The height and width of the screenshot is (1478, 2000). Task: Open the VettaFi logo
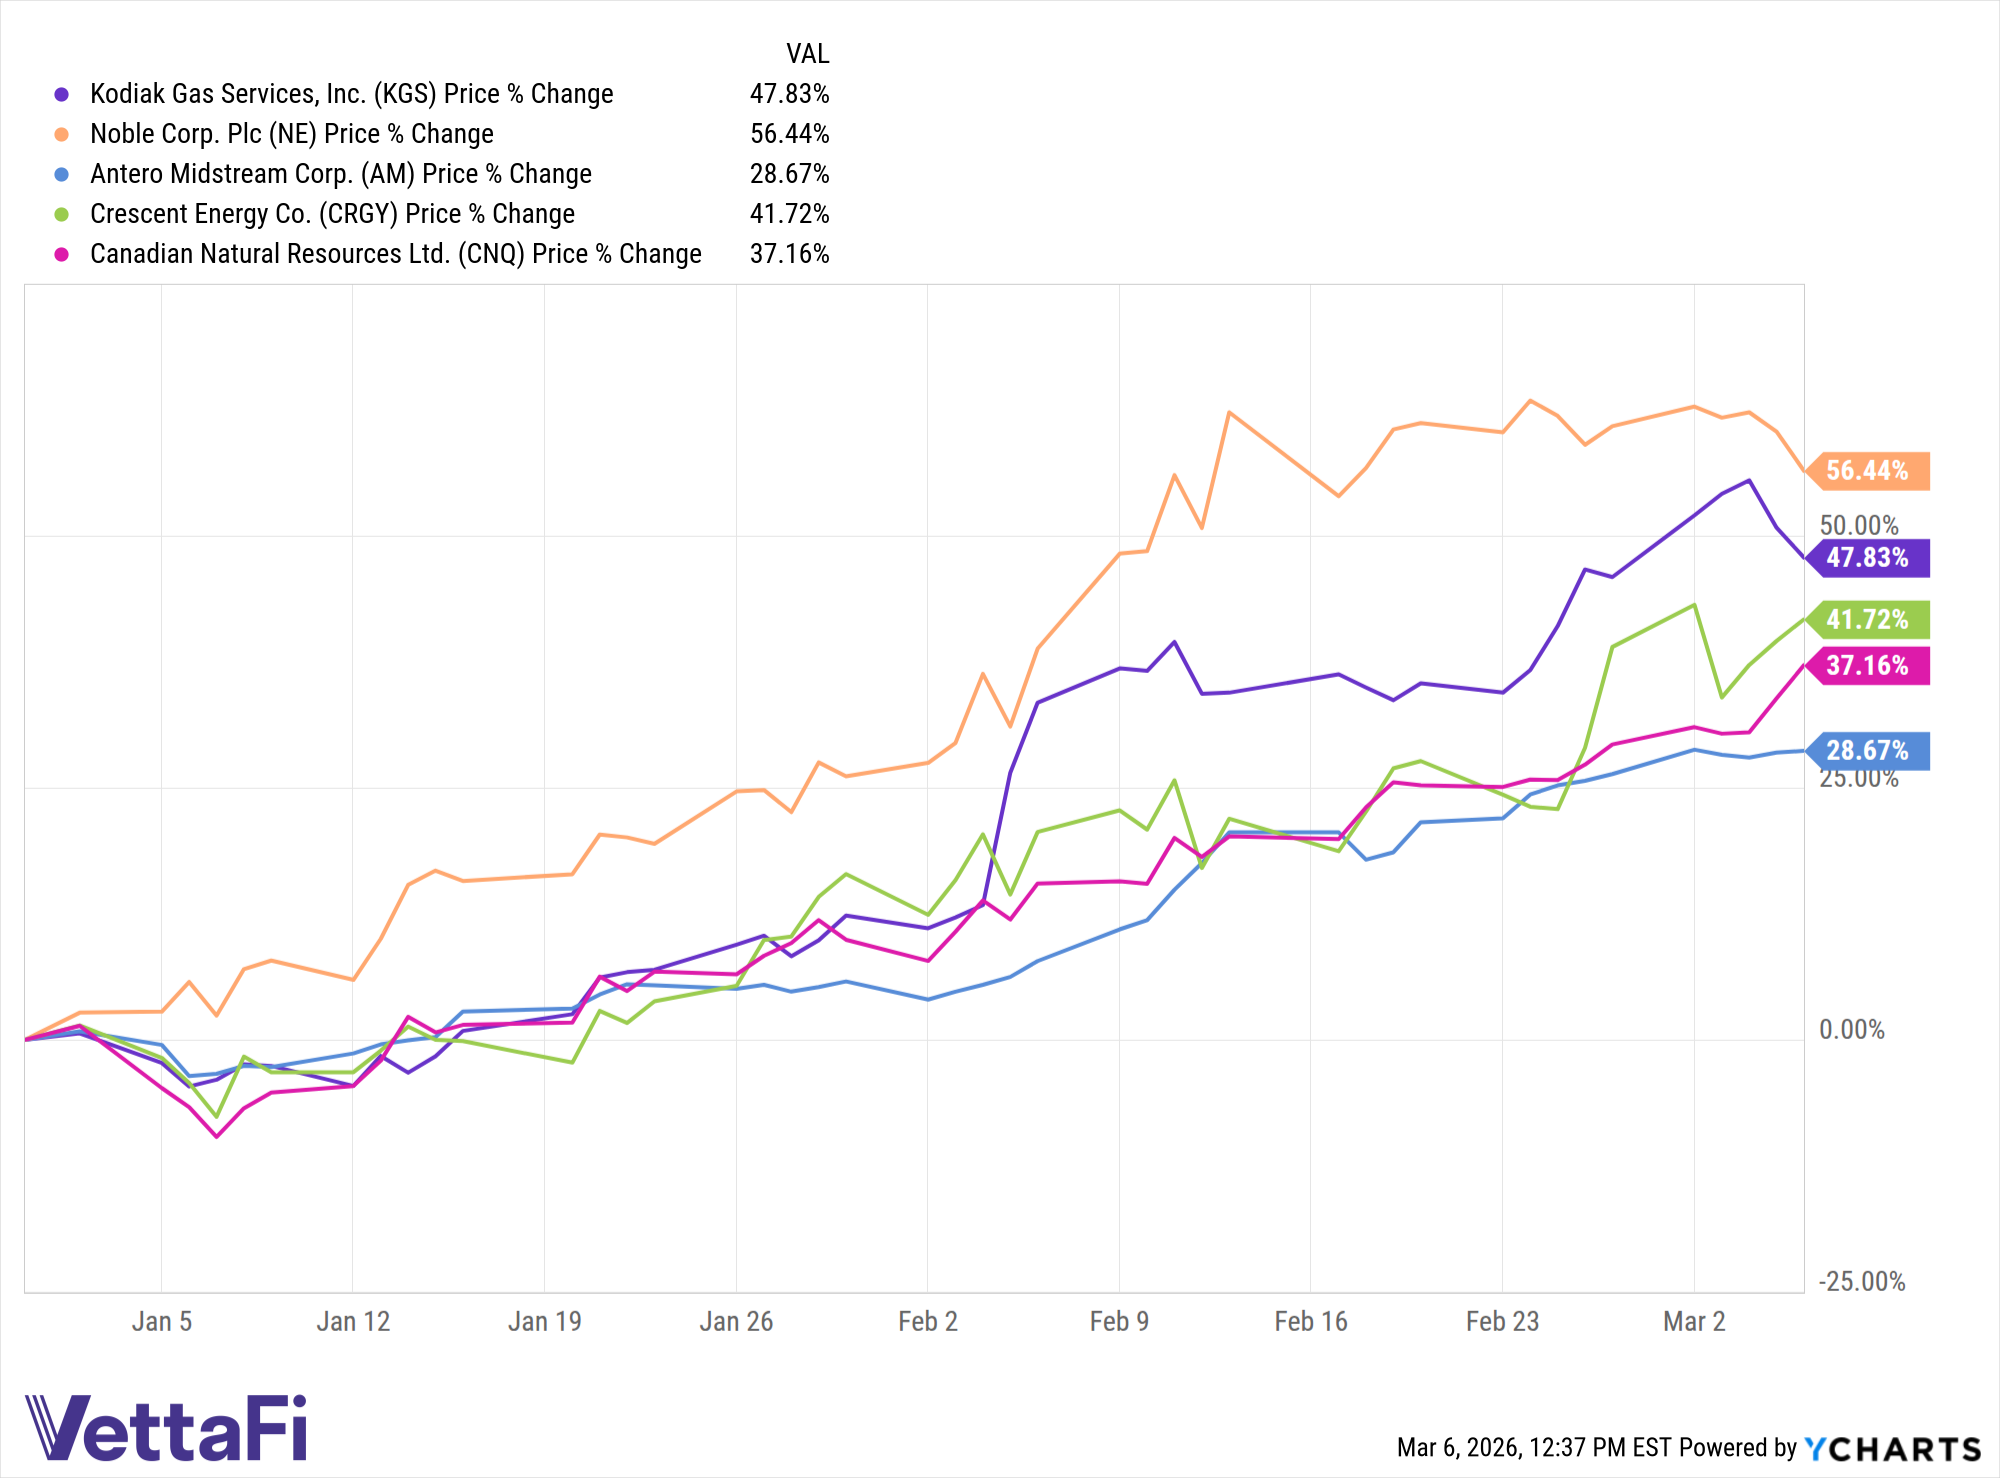coord(166,1428)
